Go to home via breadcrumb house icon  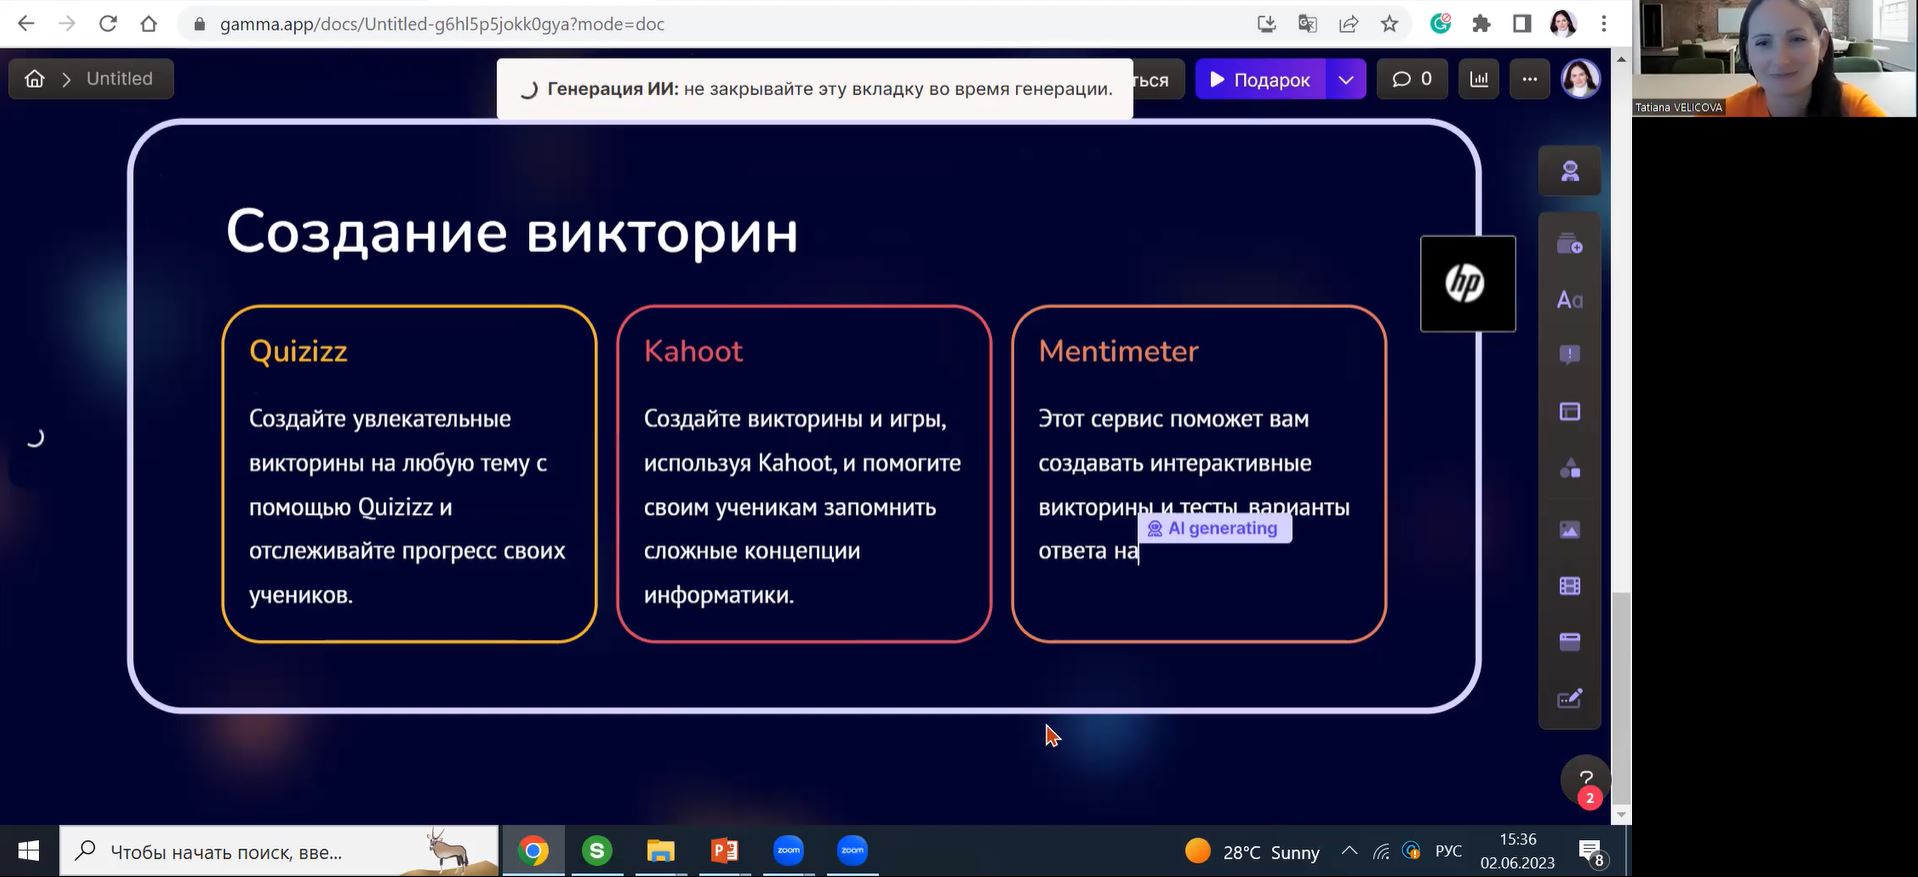coord(35,79)
